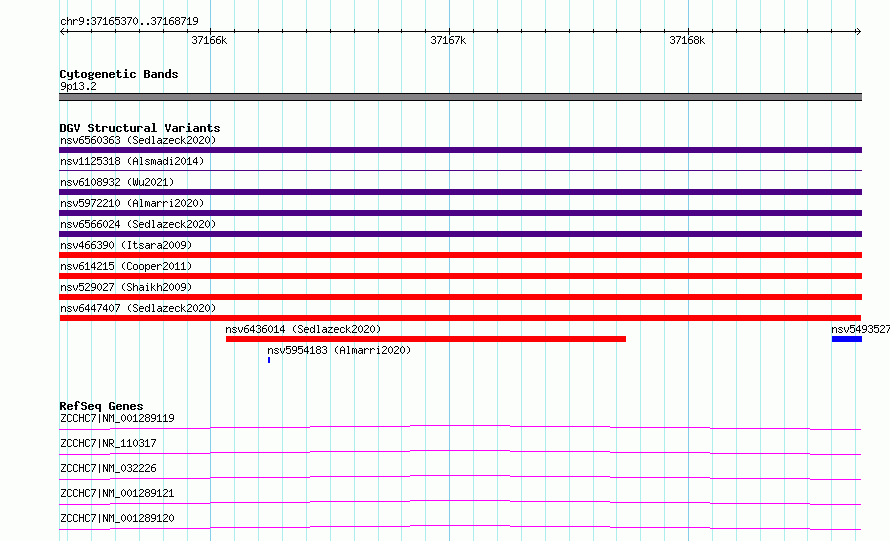This screenshot has width=890, height=541.
Task: Click the Cytogenetic Bands track title
Action: pyautogui.click(x=119, y=74)
